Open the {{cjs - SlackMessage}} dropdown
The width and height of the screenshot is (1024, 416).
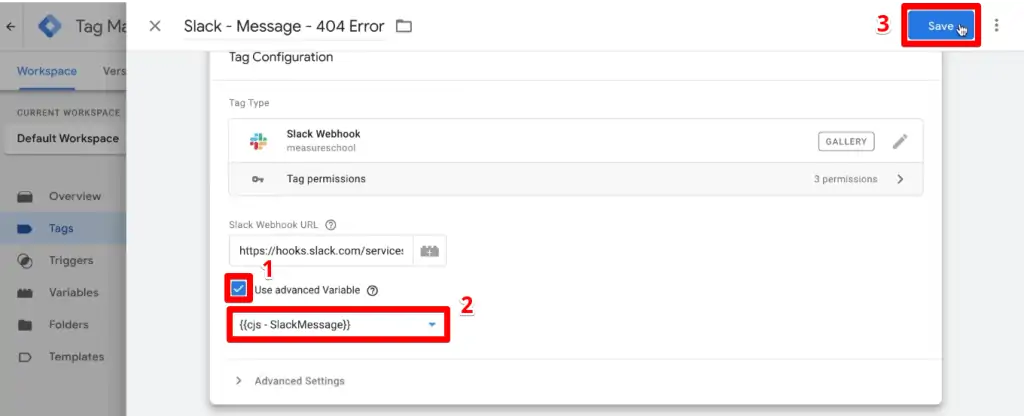(x=338, y=325)
